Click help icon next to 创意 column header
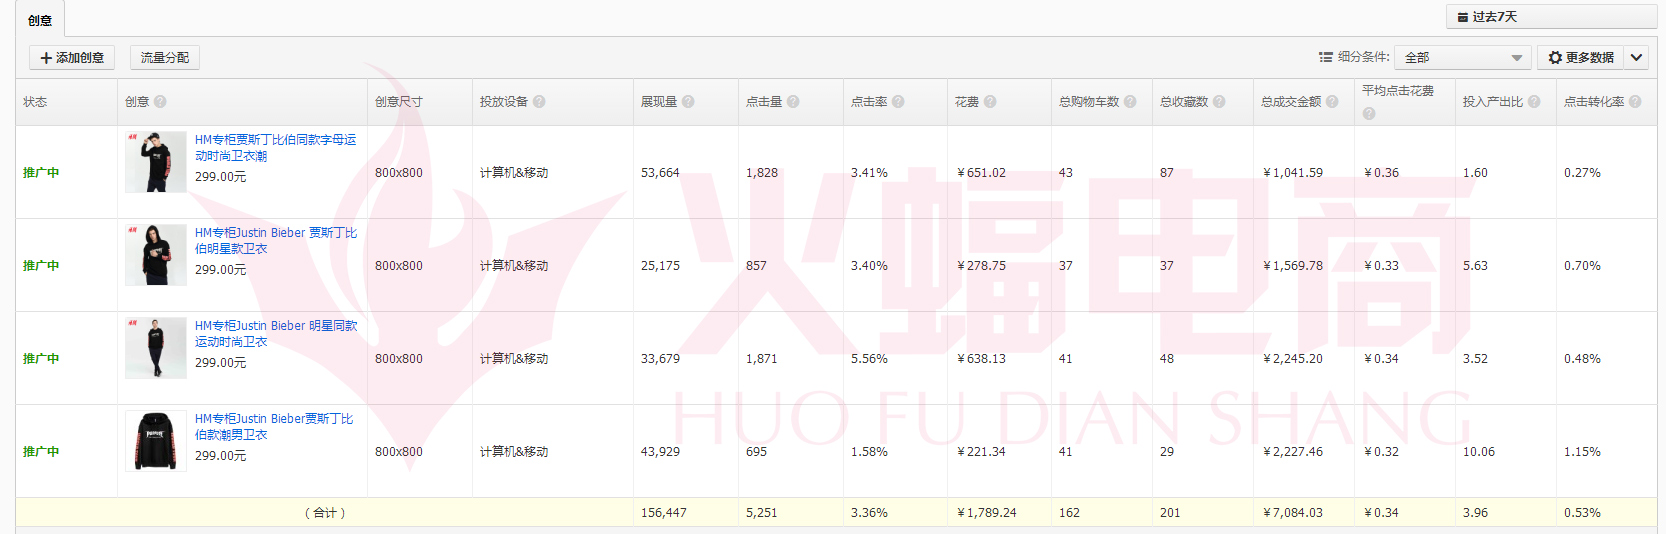This screenshot has width=1666, height=534. click(x=160, y=102)
